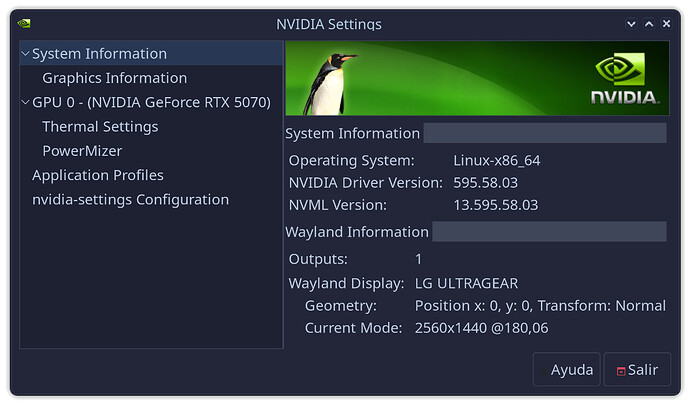Click NVML version value 13.595.58.03
This screenshot has width=690, height=405.
[495, 205]
